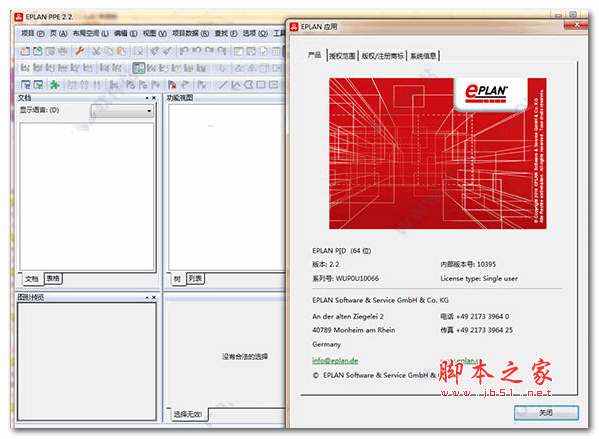Select the Polyline drawing tool
The width and height of the screenshot is (599, 439).
tap(236, 84)
